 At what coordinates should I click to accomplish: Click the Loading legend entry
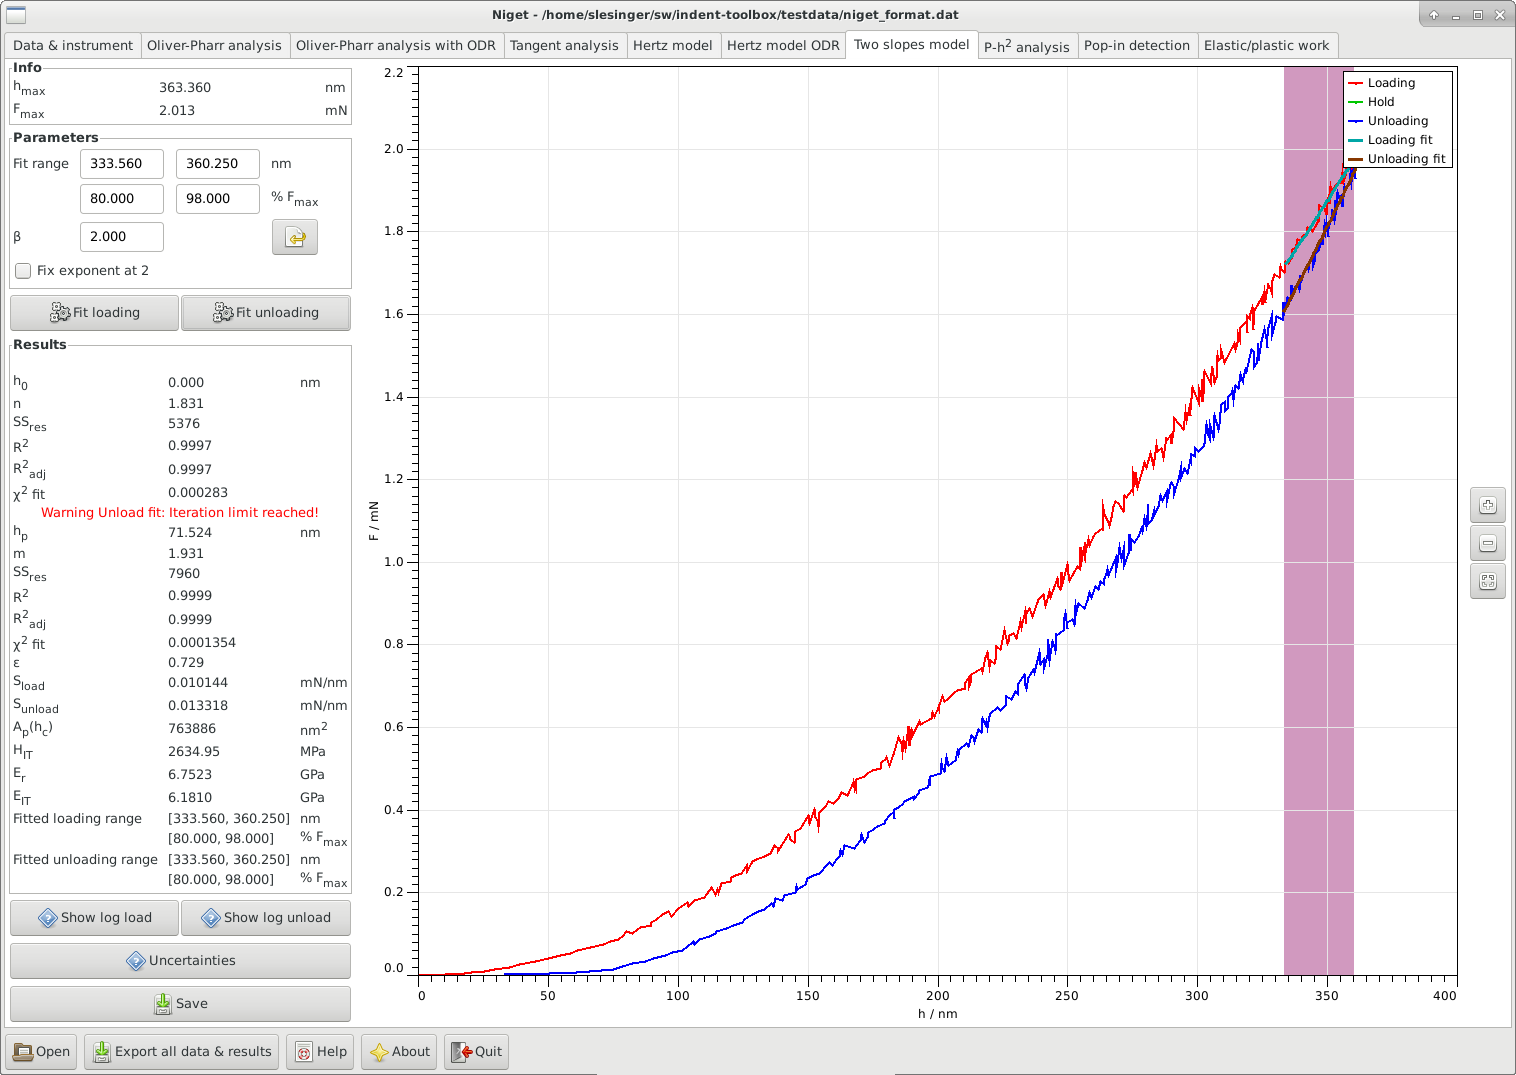(x=1382, y=83)
